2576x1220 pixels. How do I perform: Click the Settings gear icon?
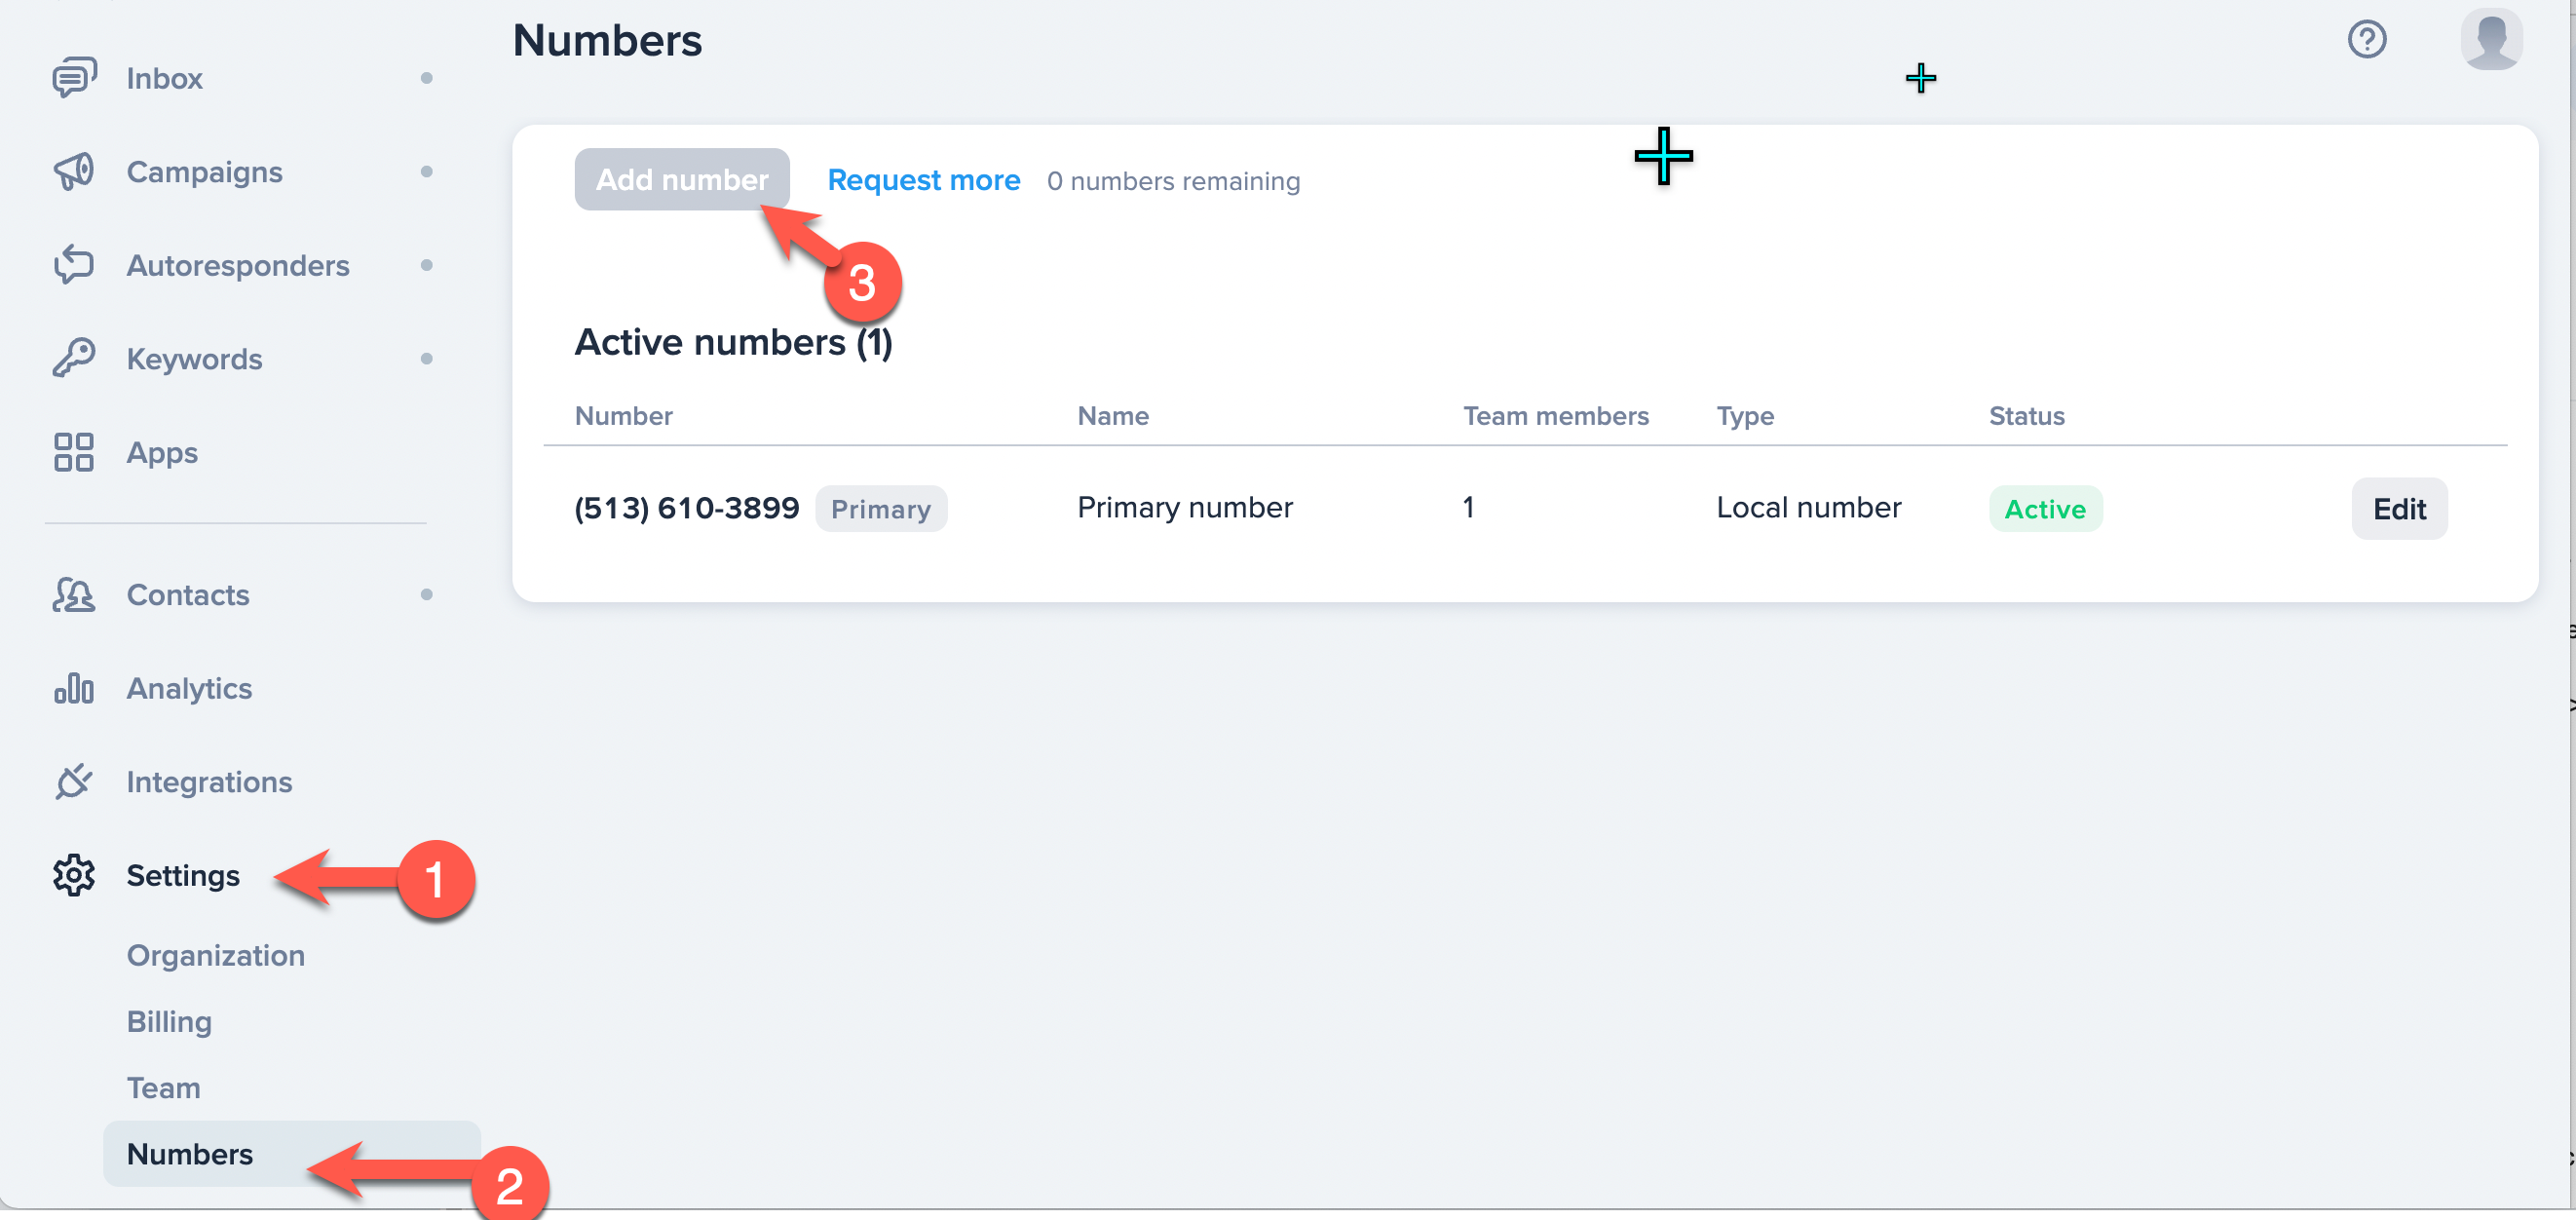74,875
